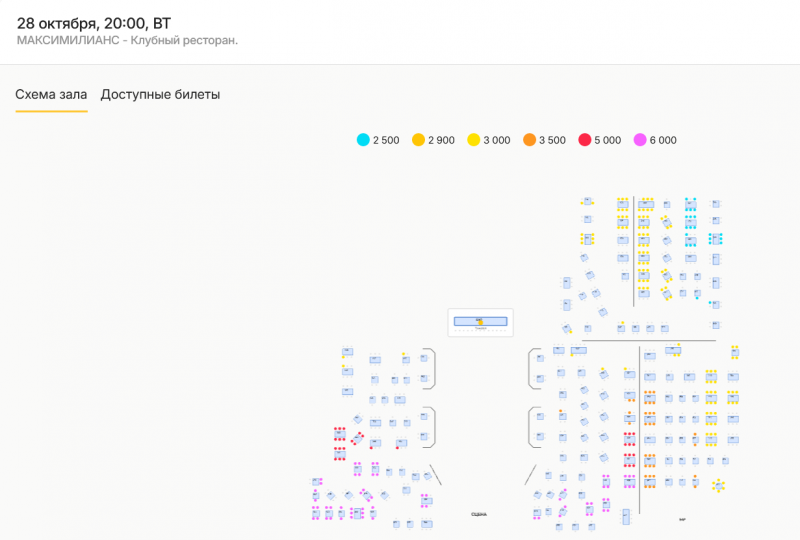800x540 pixels.
Task: Switch to the Схема зала tab
Action: click(51, 95)
